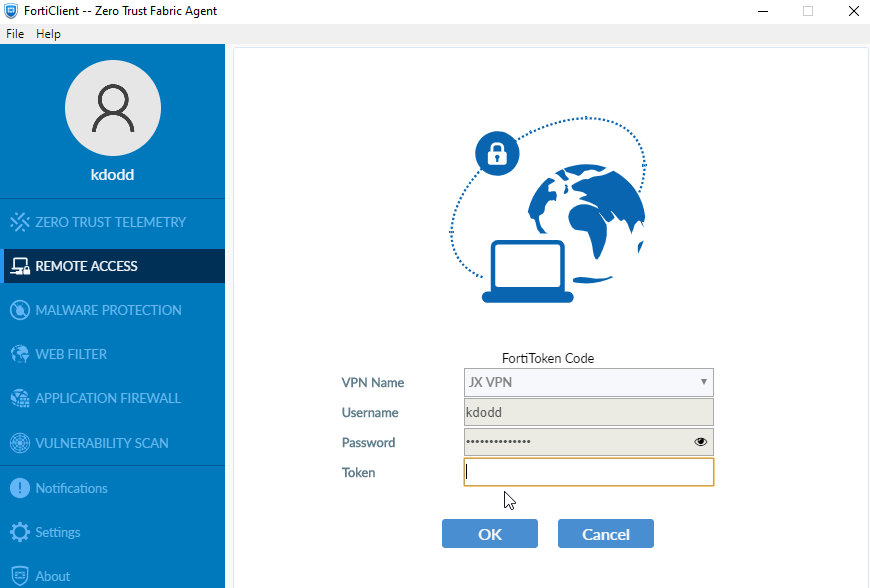The height and width of the screenshot is (588, 870).
Task: Open the About shield icon
Action: [20, 576]
